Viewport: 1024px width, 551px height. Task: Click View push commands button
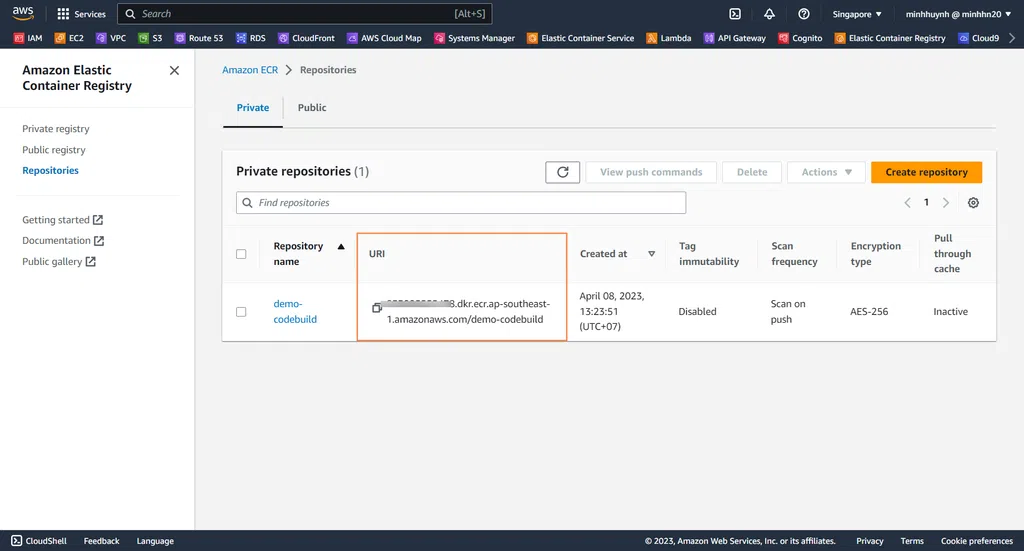click(651, 172)
